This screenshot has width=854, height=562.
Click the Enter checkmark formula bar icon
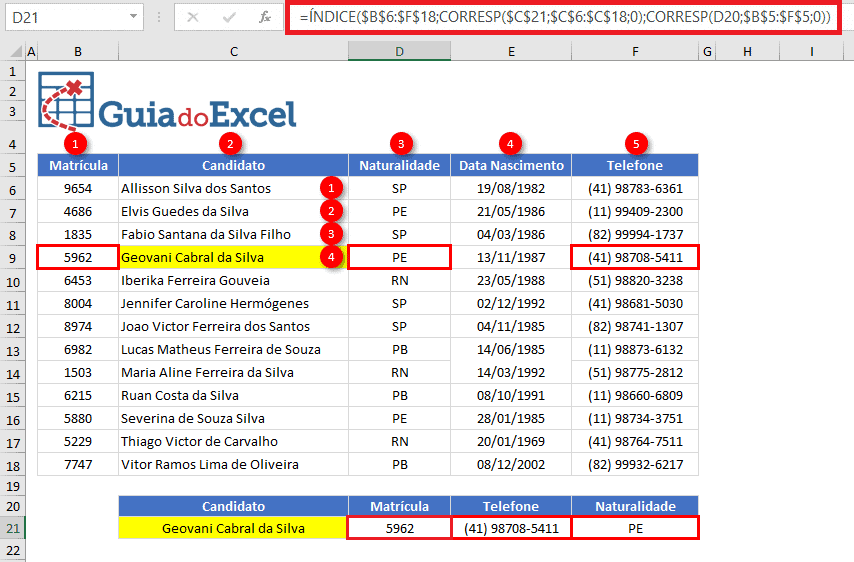[229, 17]
